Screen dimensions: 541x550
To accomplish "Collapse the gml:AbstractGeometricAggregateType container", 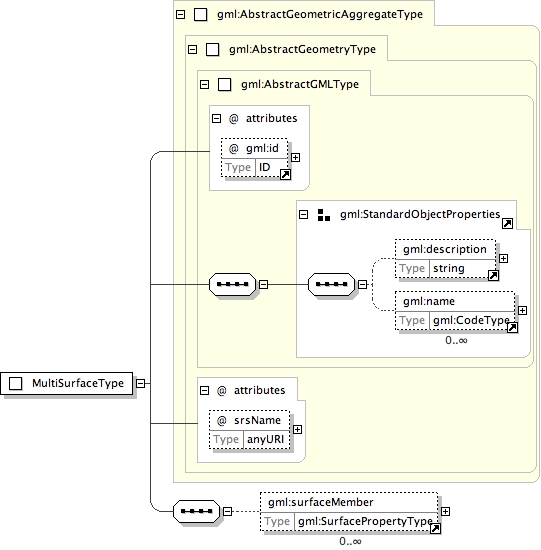I will click(x=180, y=14).
